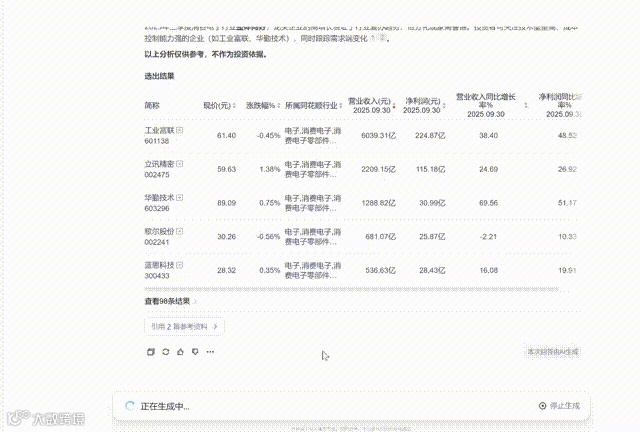The image size is (640, 432).
Task: Click revenue value 536.63亿
Action: (x=380, y=270)
